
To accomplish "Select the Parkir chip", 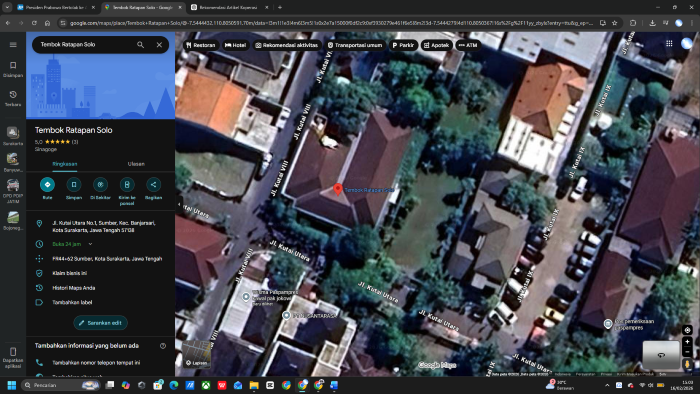I will [x=403, y=45].
